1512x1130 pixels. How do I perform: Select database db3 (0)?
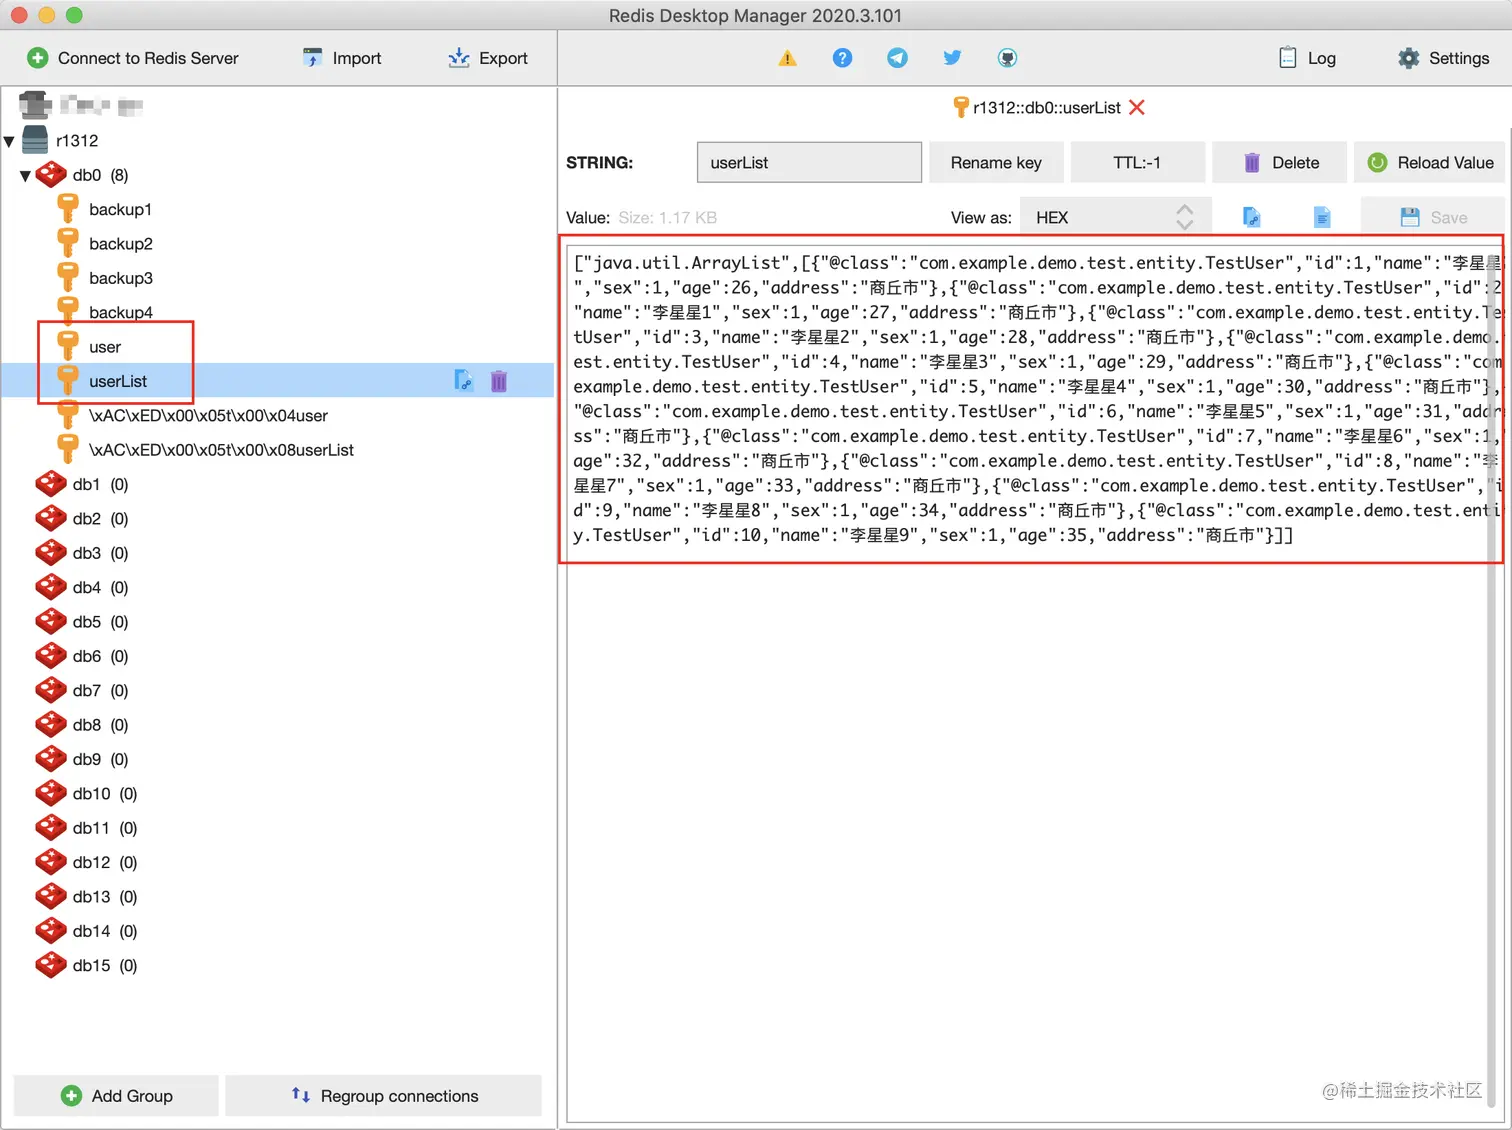click(82, 553)
